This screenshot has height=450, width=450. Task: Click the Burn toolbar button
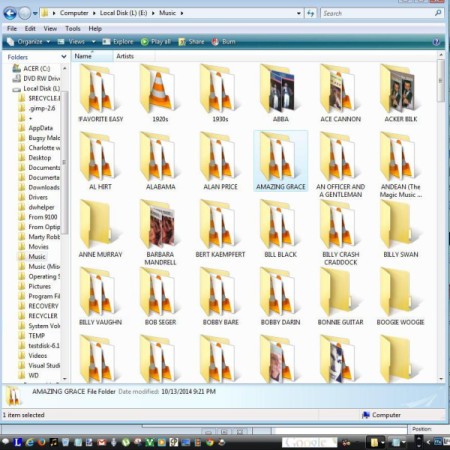click(x=224, y=42)
